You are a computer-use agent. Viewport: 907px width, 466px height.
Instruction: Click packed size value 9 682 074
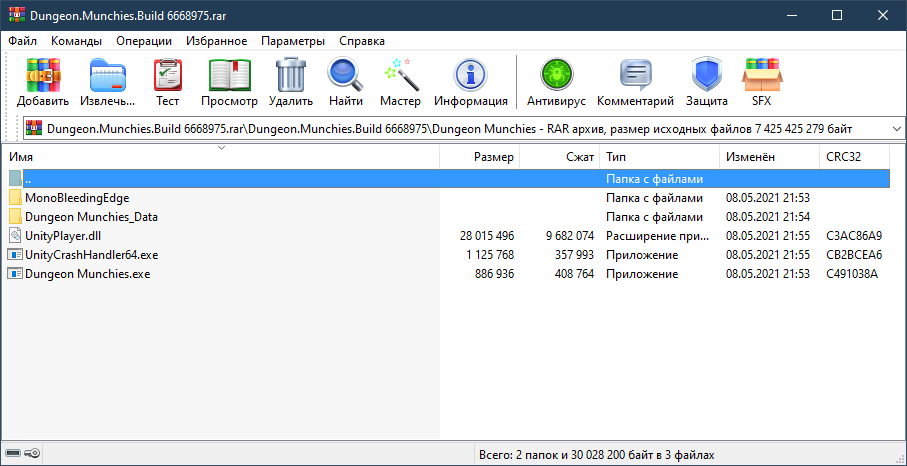(569, 236)
